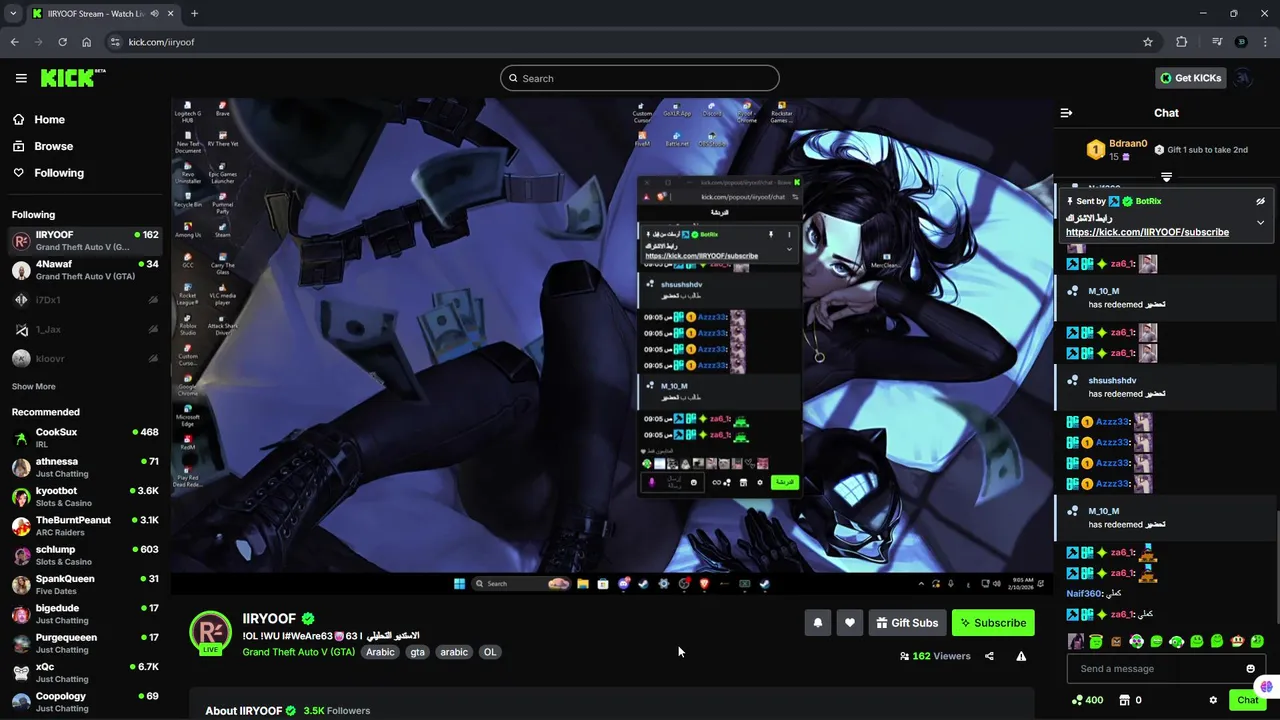Click the lowercase arabic tag
Image resolution: width=1280 pixels, height=720 pixels.
454,652
